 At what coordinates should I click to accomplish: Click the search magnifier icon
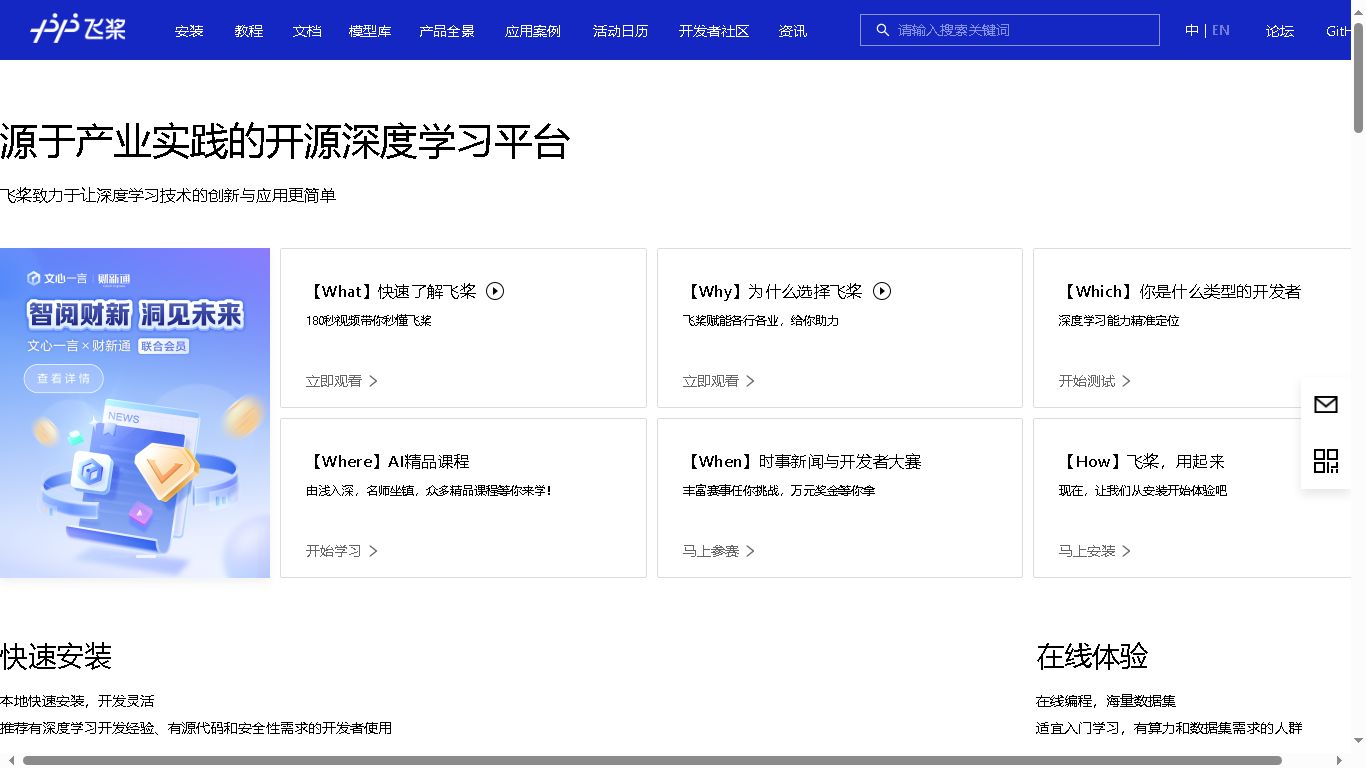(882, 30)
